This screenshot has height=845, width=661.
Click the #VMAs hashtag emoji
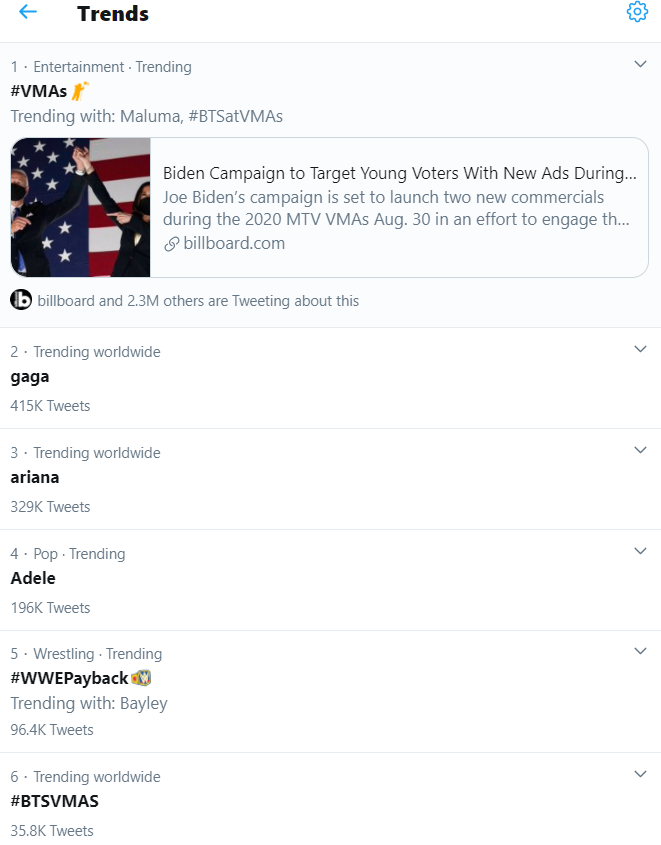(80, 91)
